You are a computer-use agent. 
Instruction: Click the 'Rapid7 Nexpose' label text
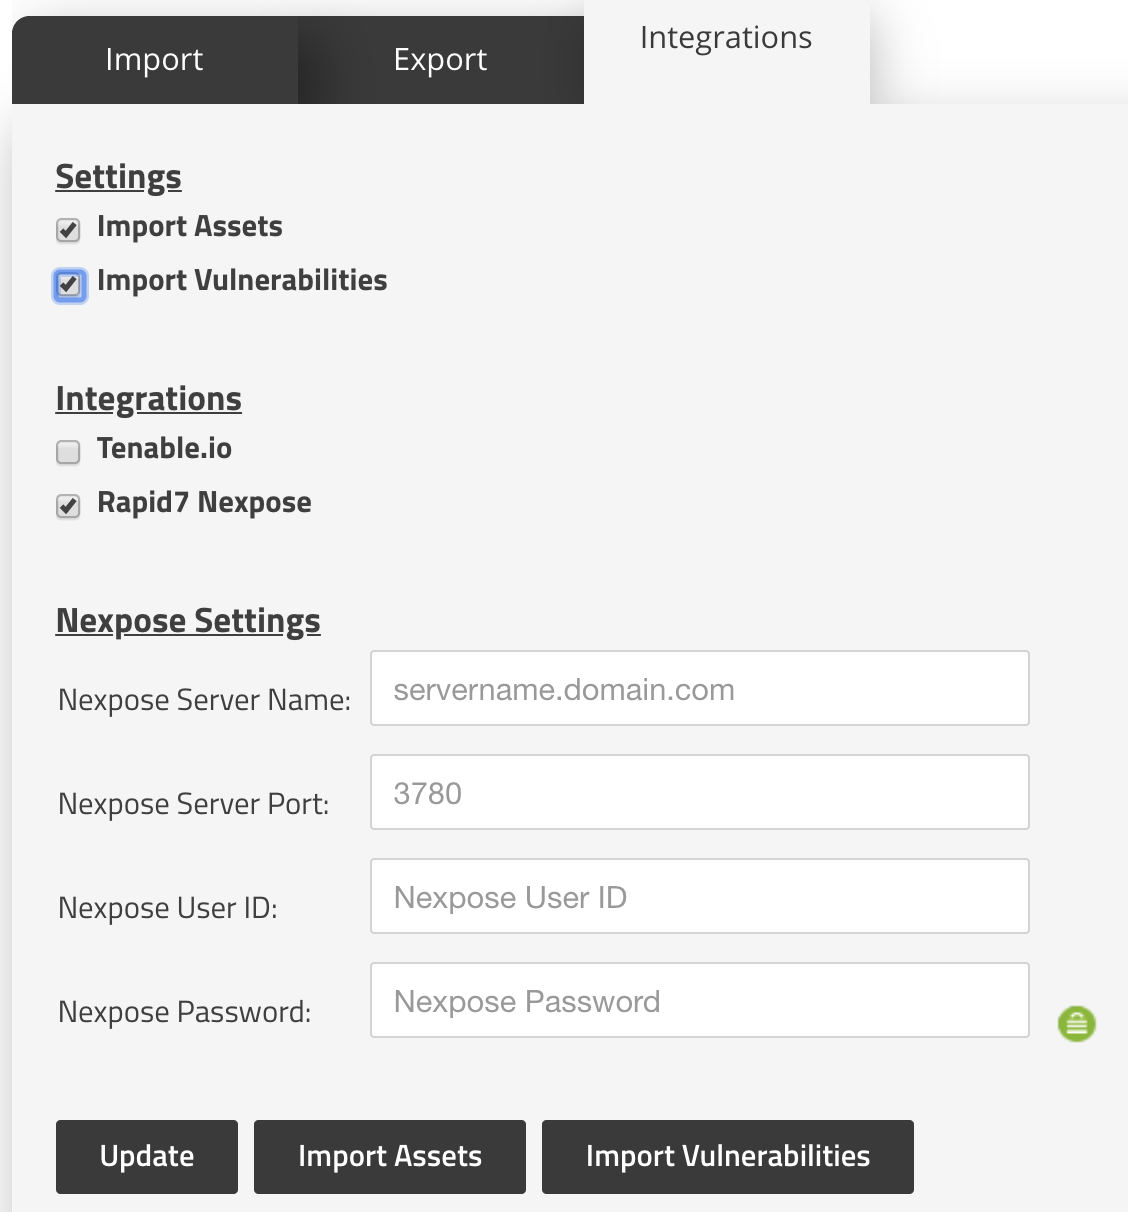(205, 502)
